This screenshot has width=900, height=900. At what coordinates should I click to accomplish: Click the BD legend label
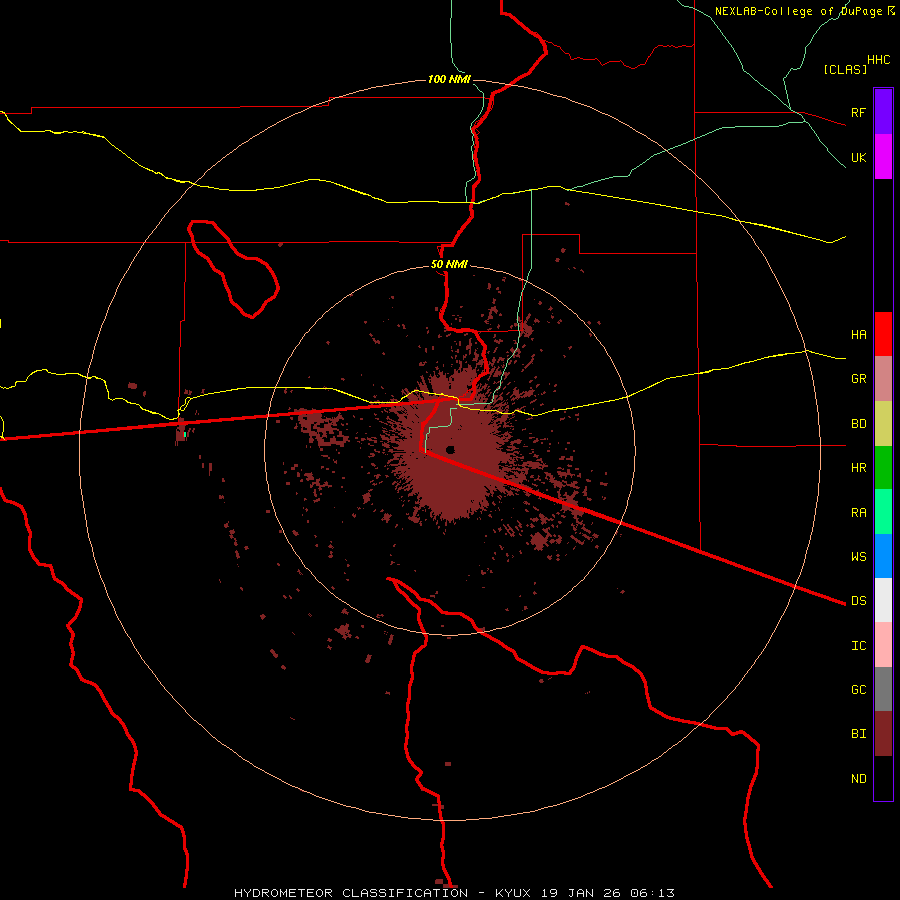click(x=858, y=424)
